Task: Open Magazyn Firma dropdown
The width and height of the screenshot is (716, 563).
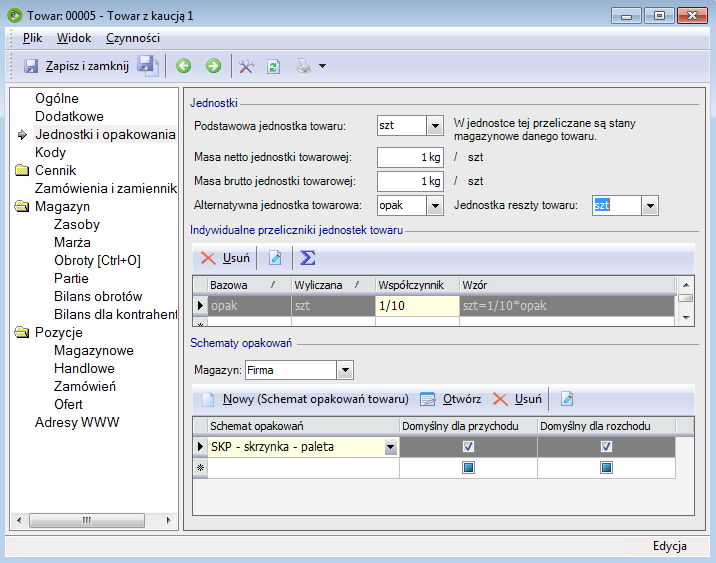Action: (345, 370)
